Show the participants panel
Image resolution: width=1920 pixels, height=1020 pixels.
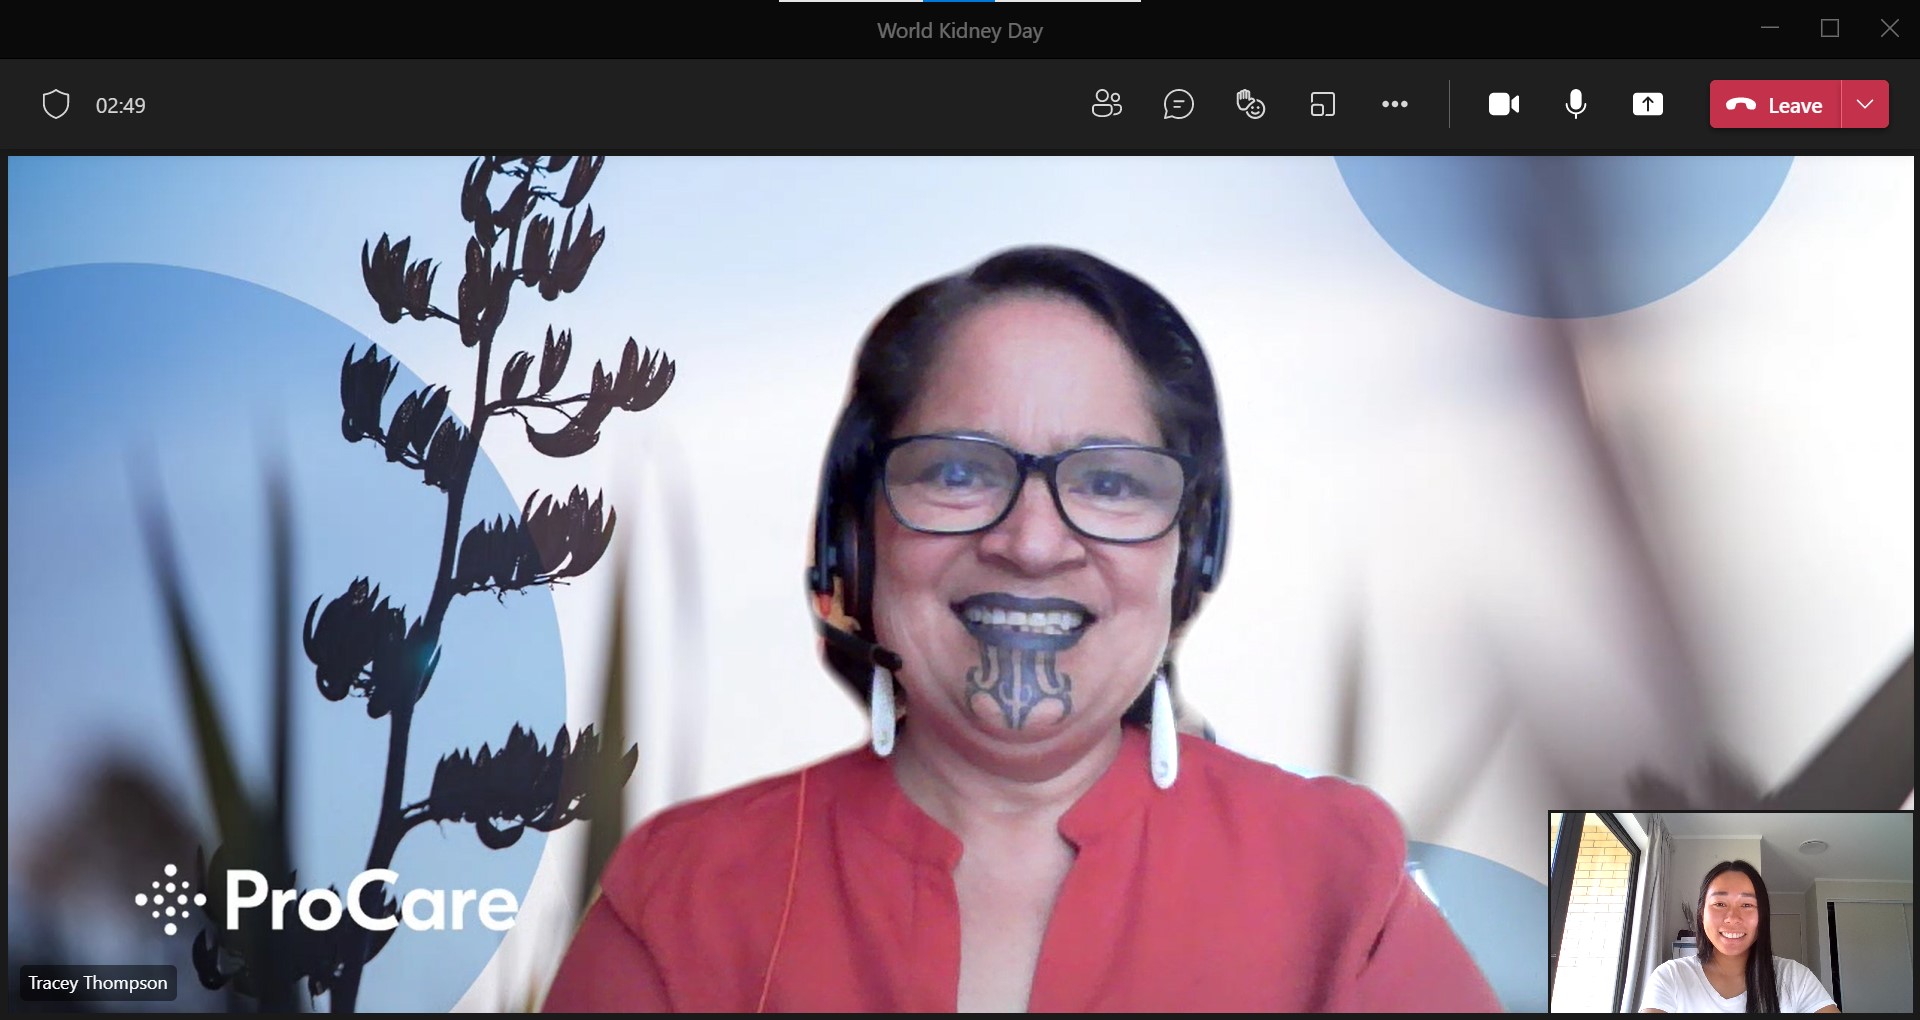1106,104
